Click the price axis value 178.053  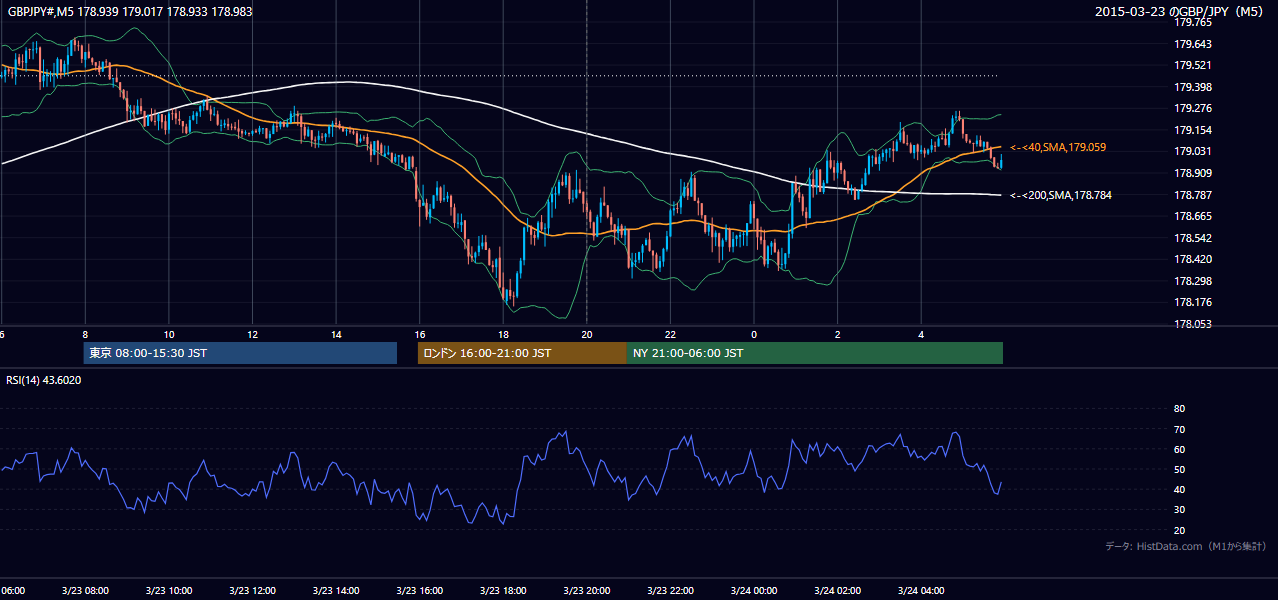1192,324
